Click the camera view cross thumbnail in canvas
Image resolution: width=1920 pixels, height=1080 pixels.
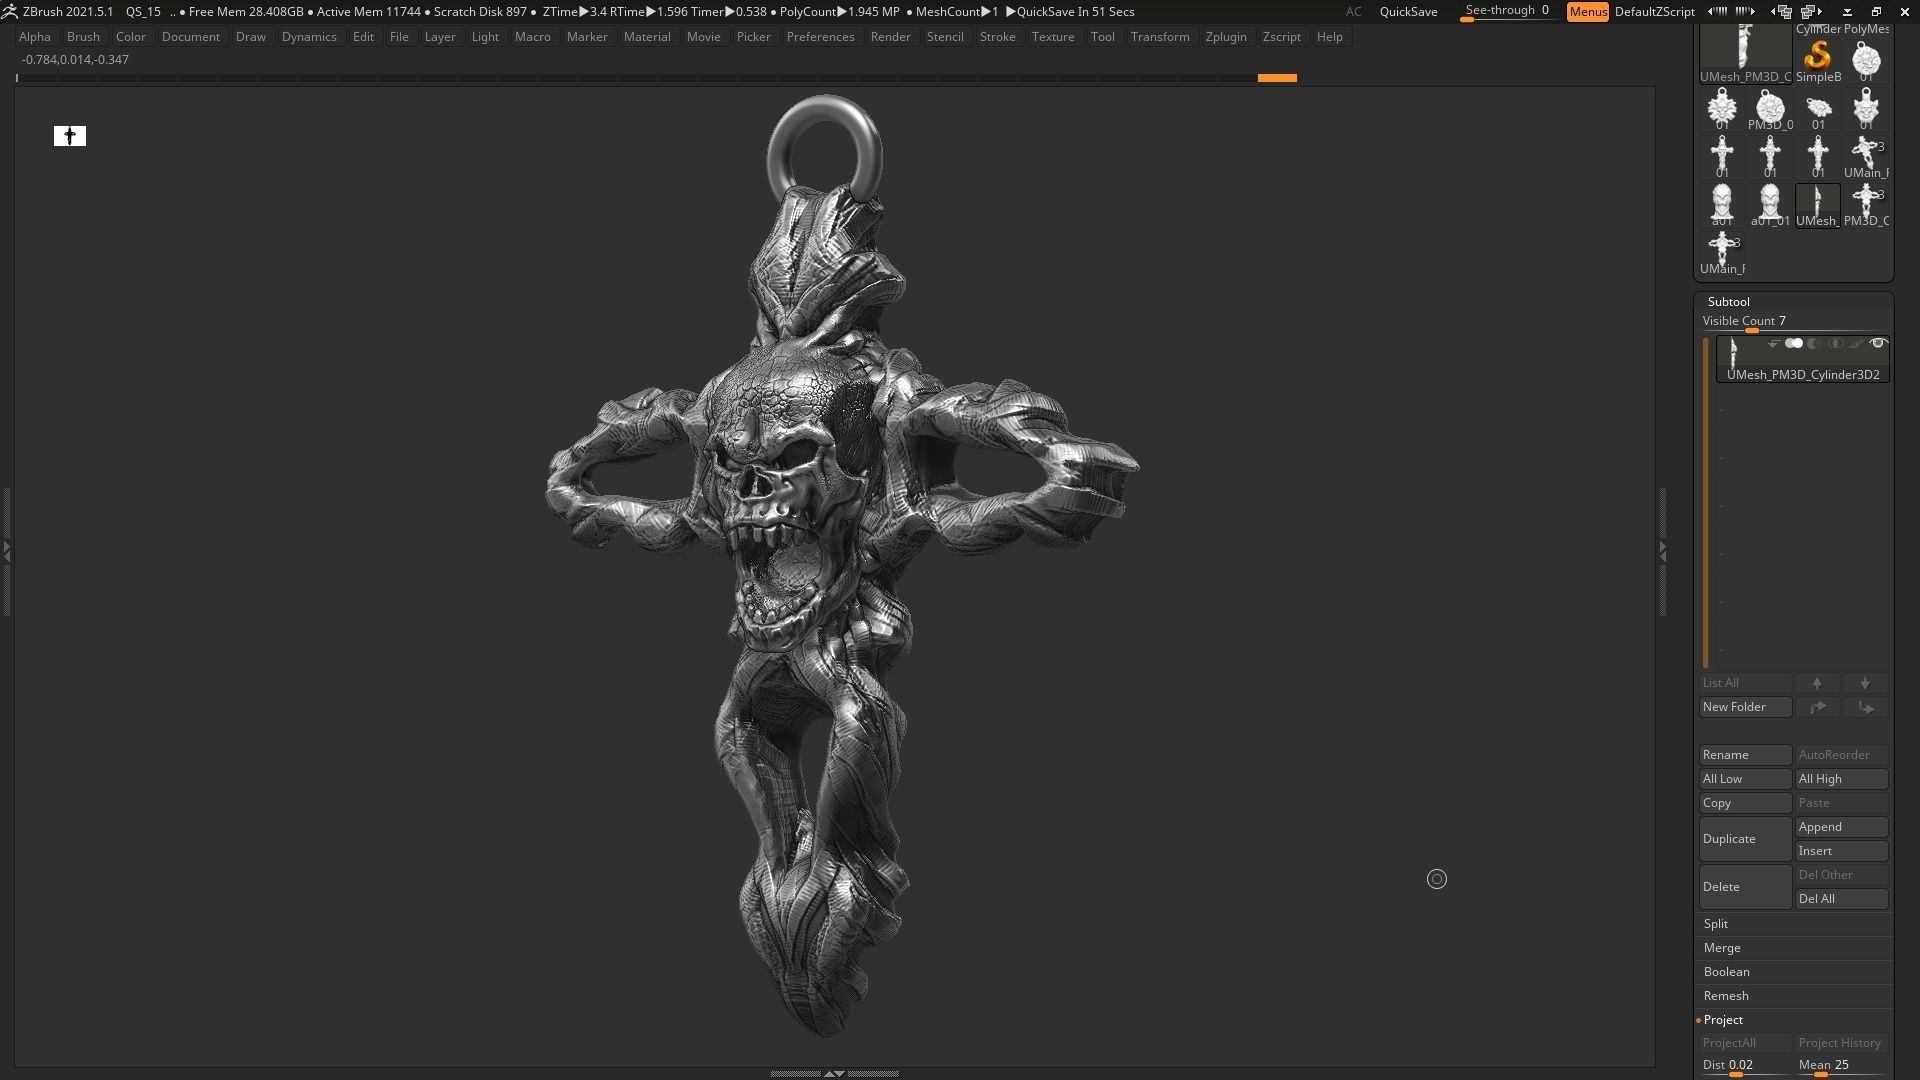[70, 136]
